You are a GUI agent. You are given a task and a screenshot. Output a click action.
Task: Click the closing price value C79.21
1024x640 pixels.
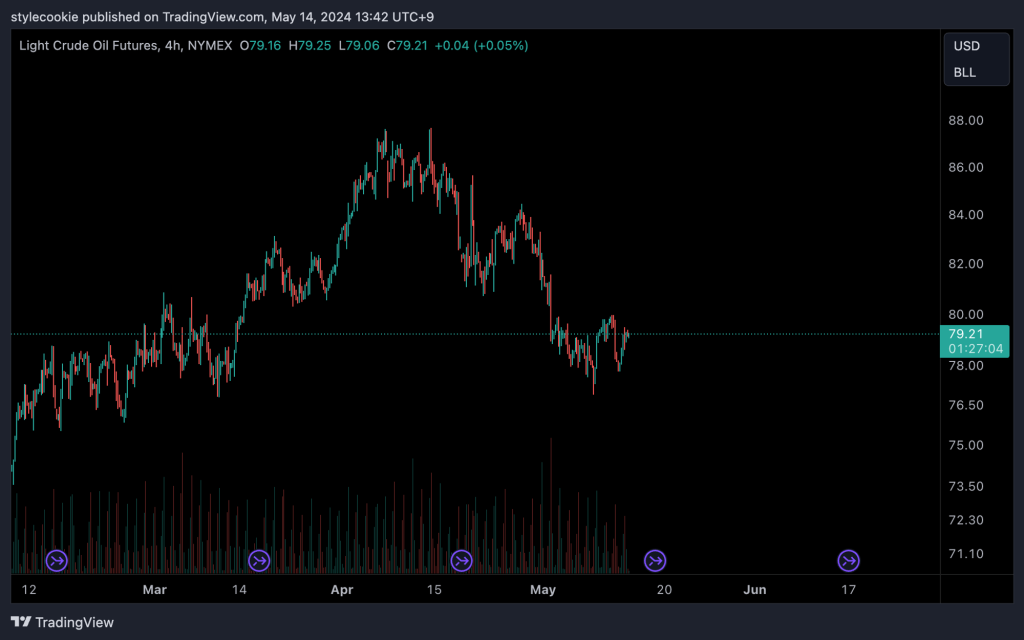coord(409,45)
